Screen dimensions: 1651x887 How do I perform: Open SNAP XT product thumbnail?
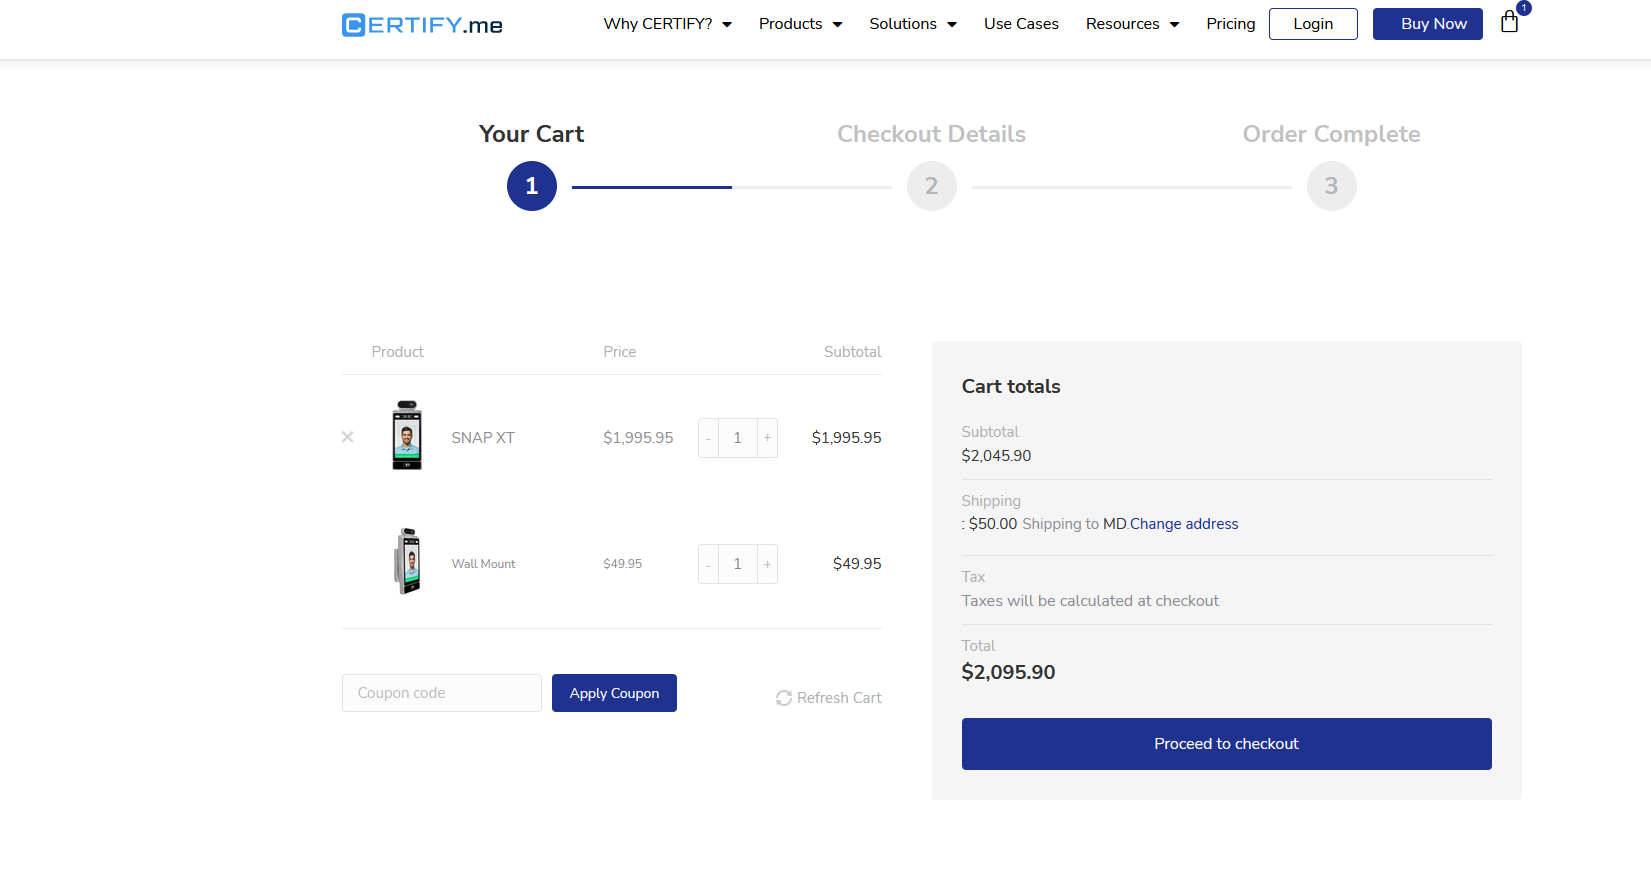[x=407, y=436]
